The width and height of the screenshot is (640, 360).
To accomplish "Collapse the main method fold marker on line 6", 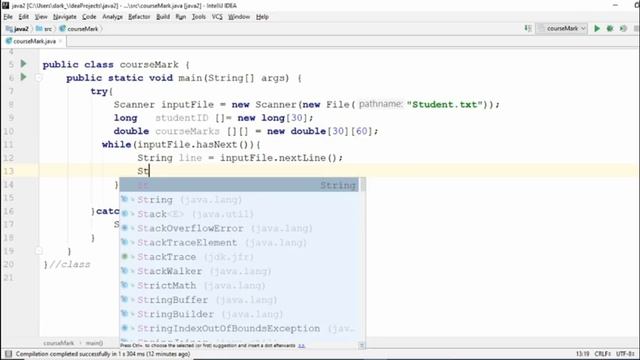I will click(38, 77).
